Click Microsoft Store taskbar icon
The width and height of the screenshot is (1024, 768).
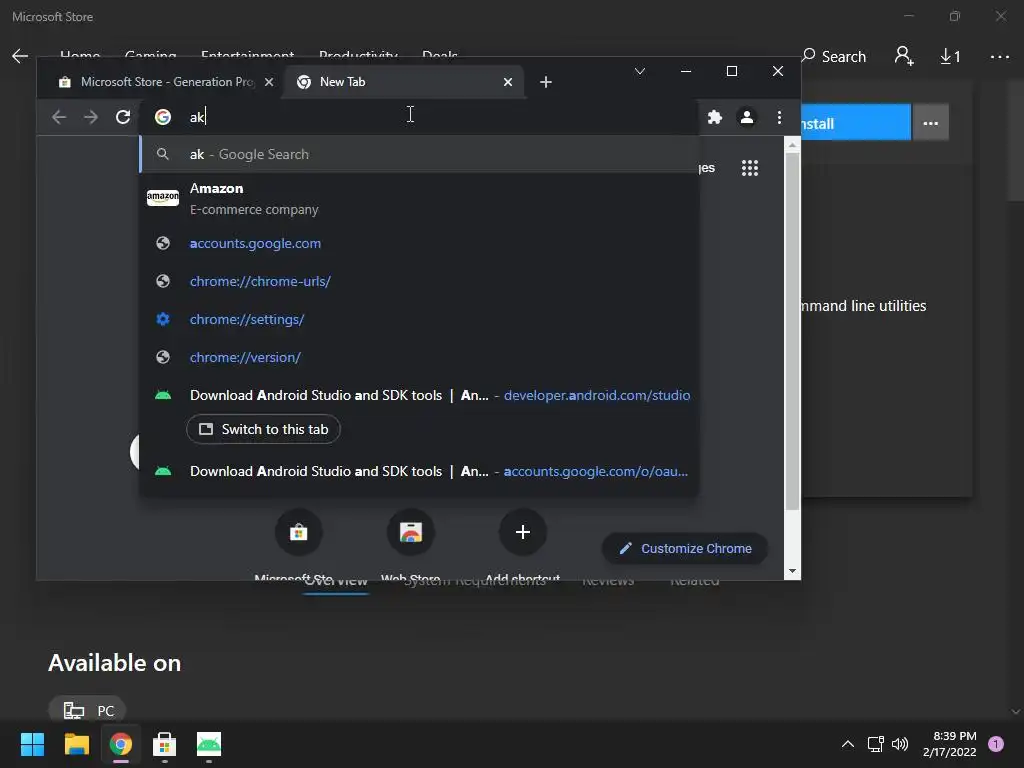pyautogui.click(x=165, y=744)
